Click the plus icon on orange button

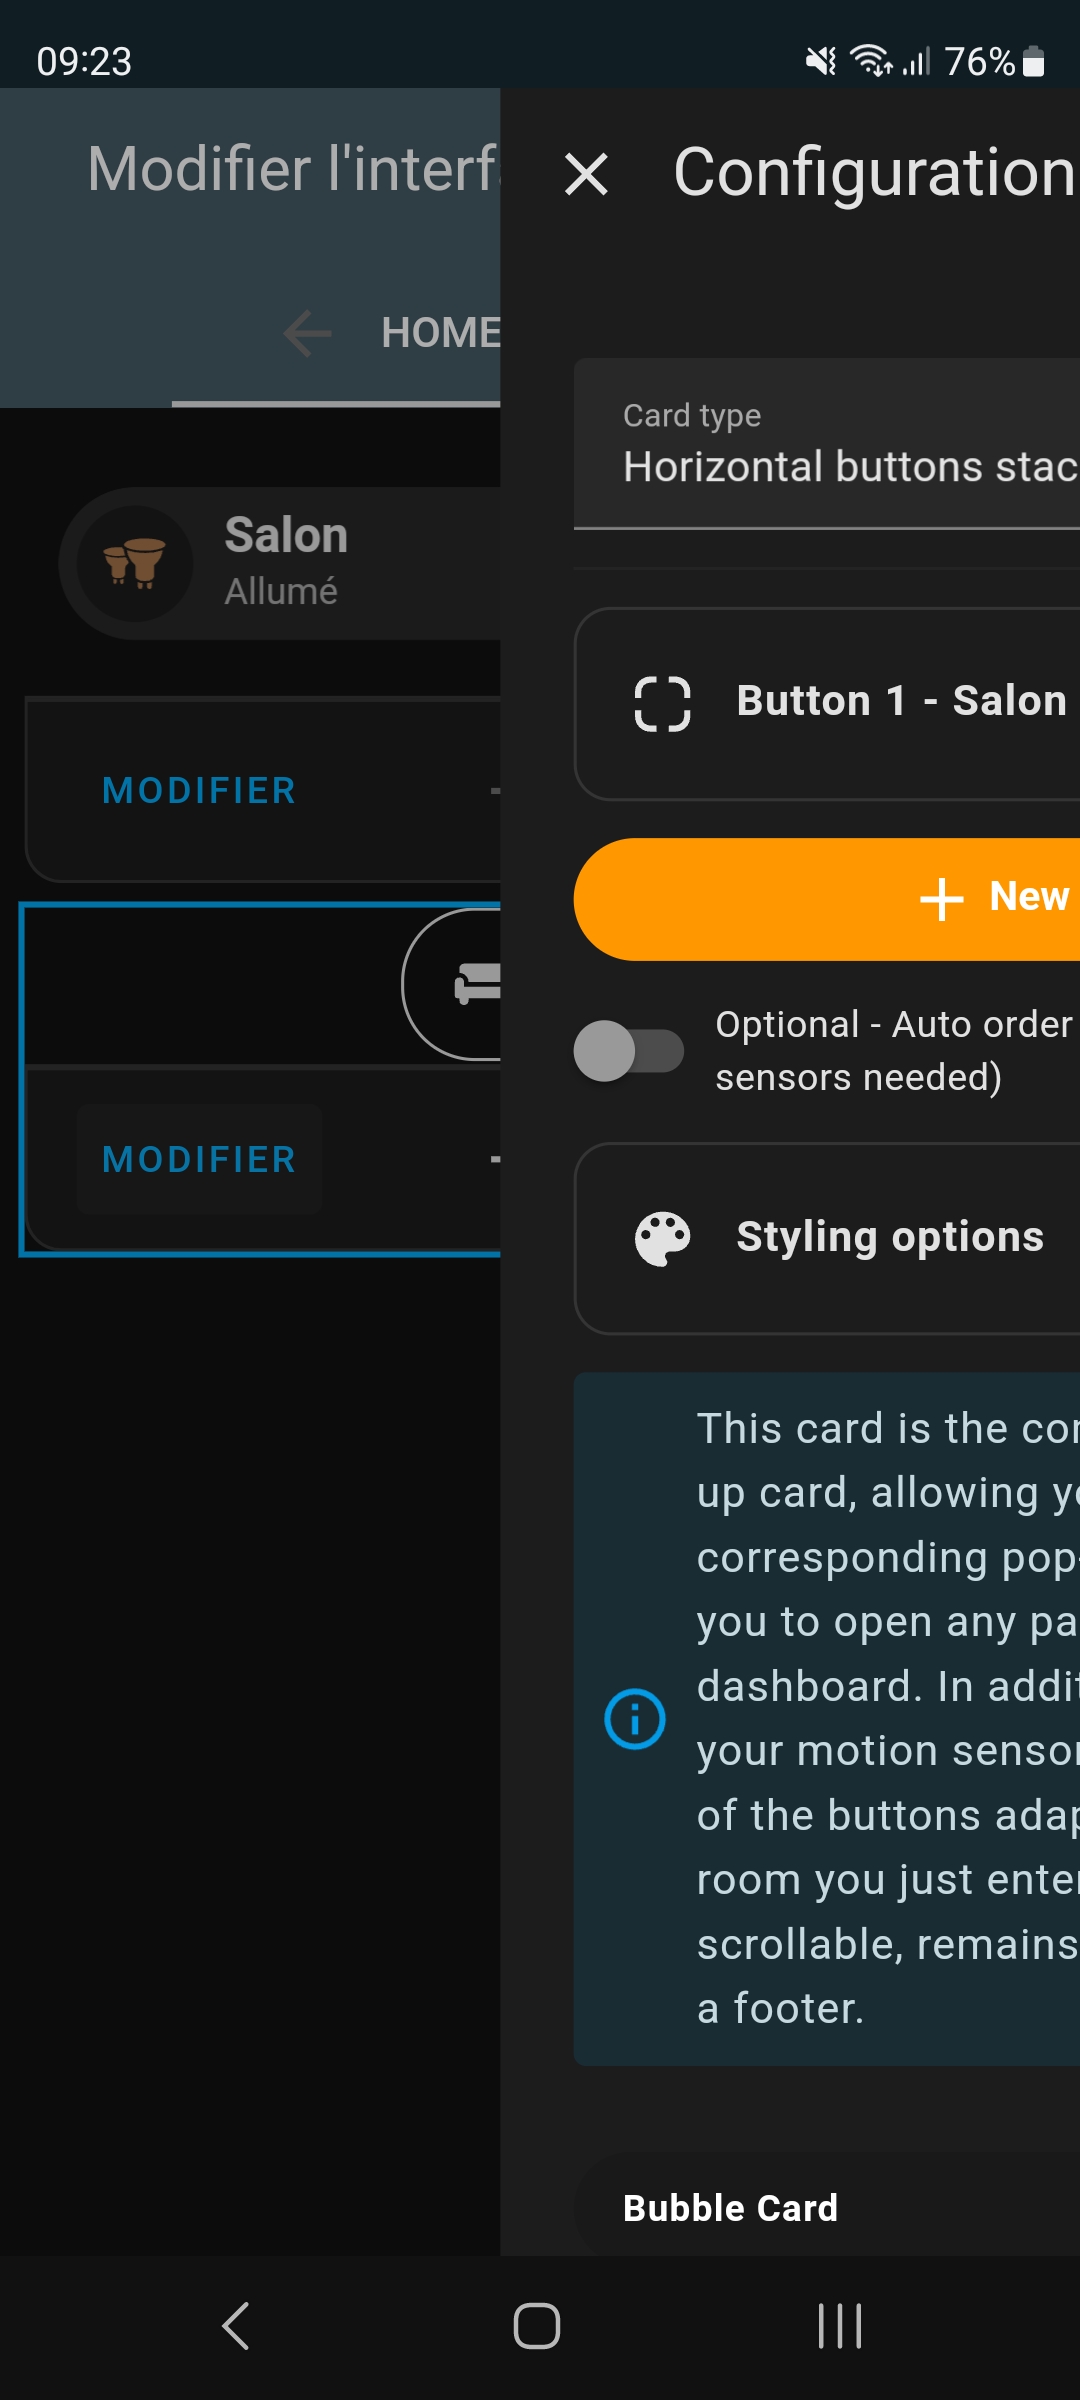[941, 898]
